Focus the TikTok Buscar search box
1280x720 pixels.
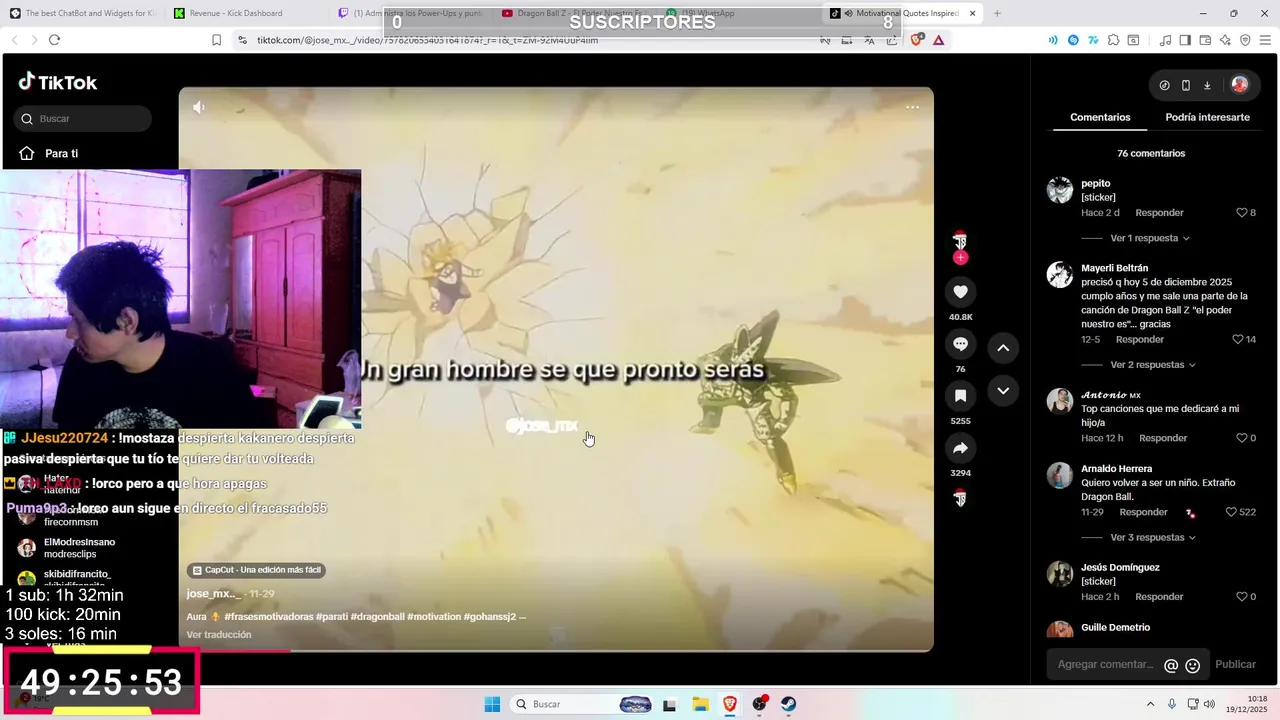pyautogui.click(x=83, y=119)
